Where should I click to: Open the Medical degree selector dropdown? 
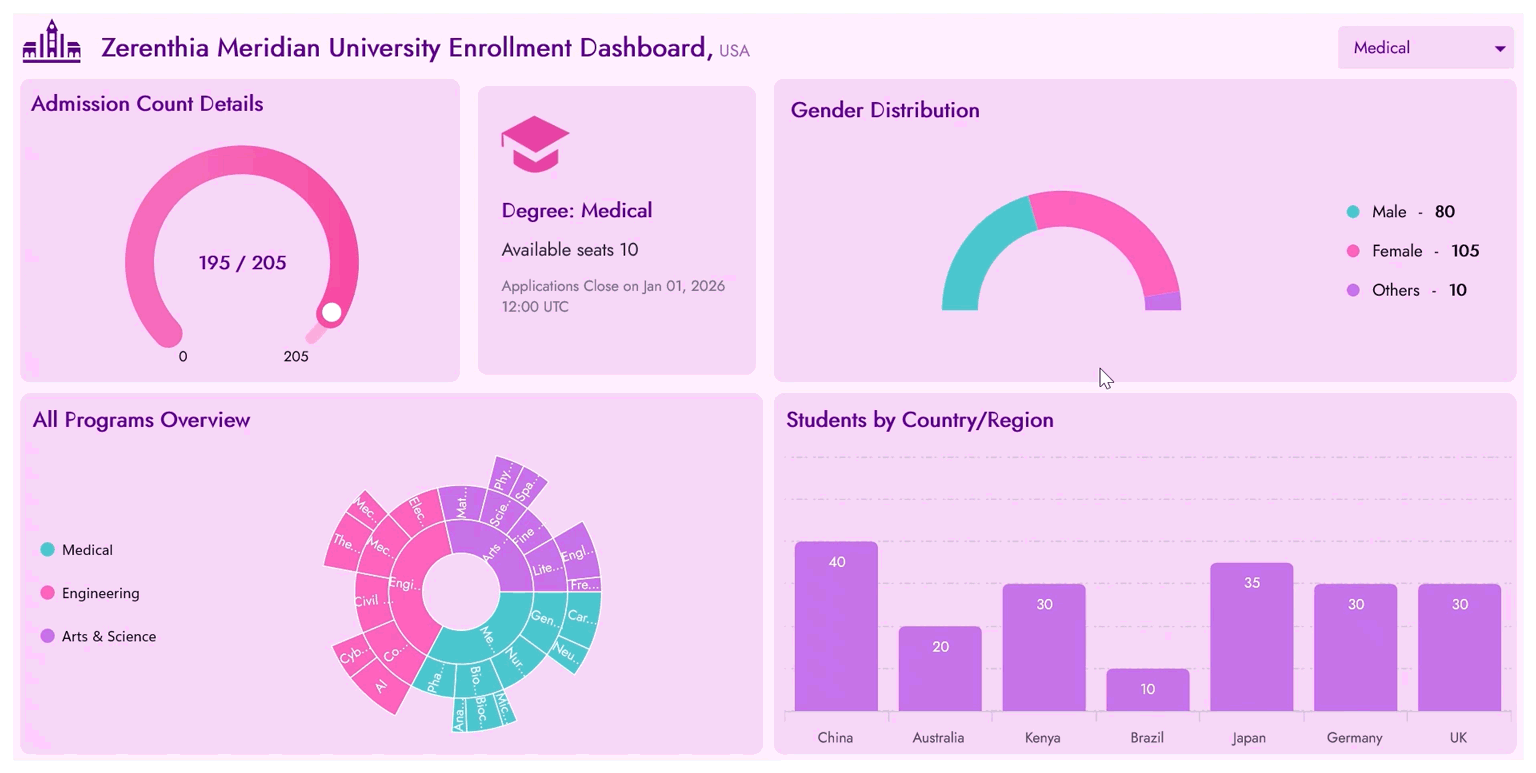pos(1424,47)
